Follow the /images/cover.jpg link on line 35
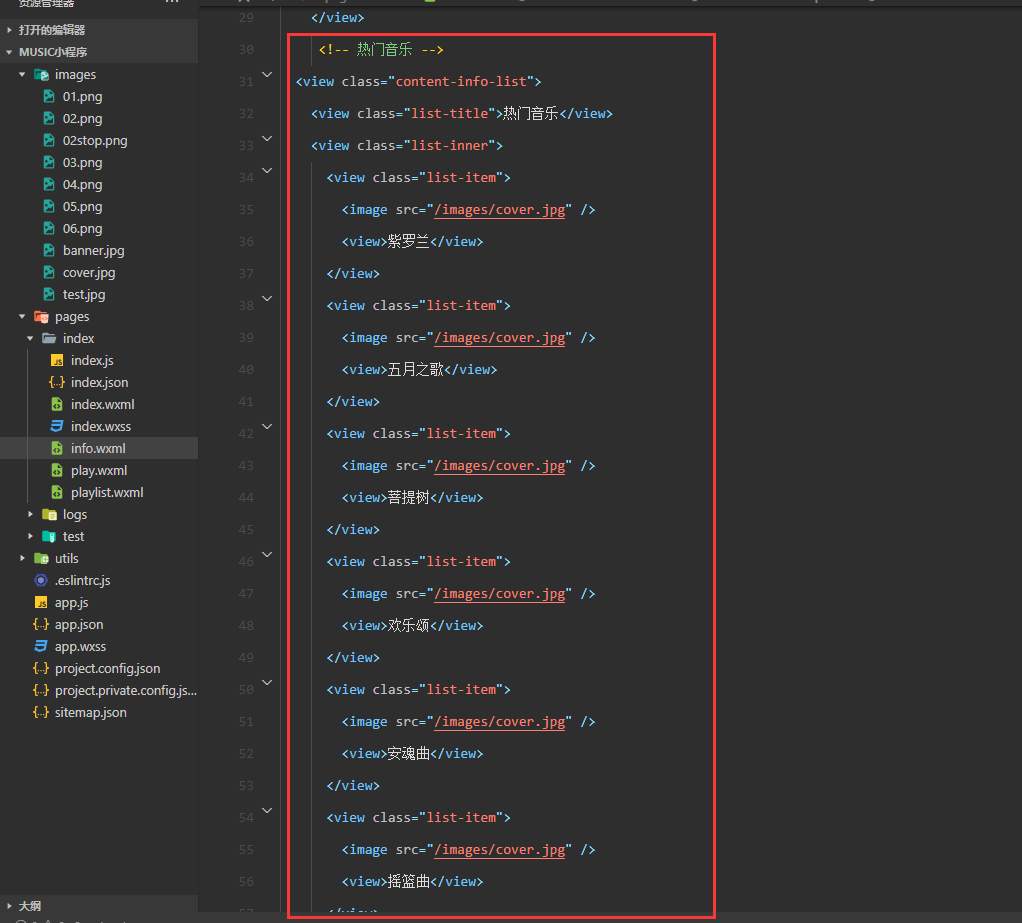1022x923 pixels. (499, 210)
